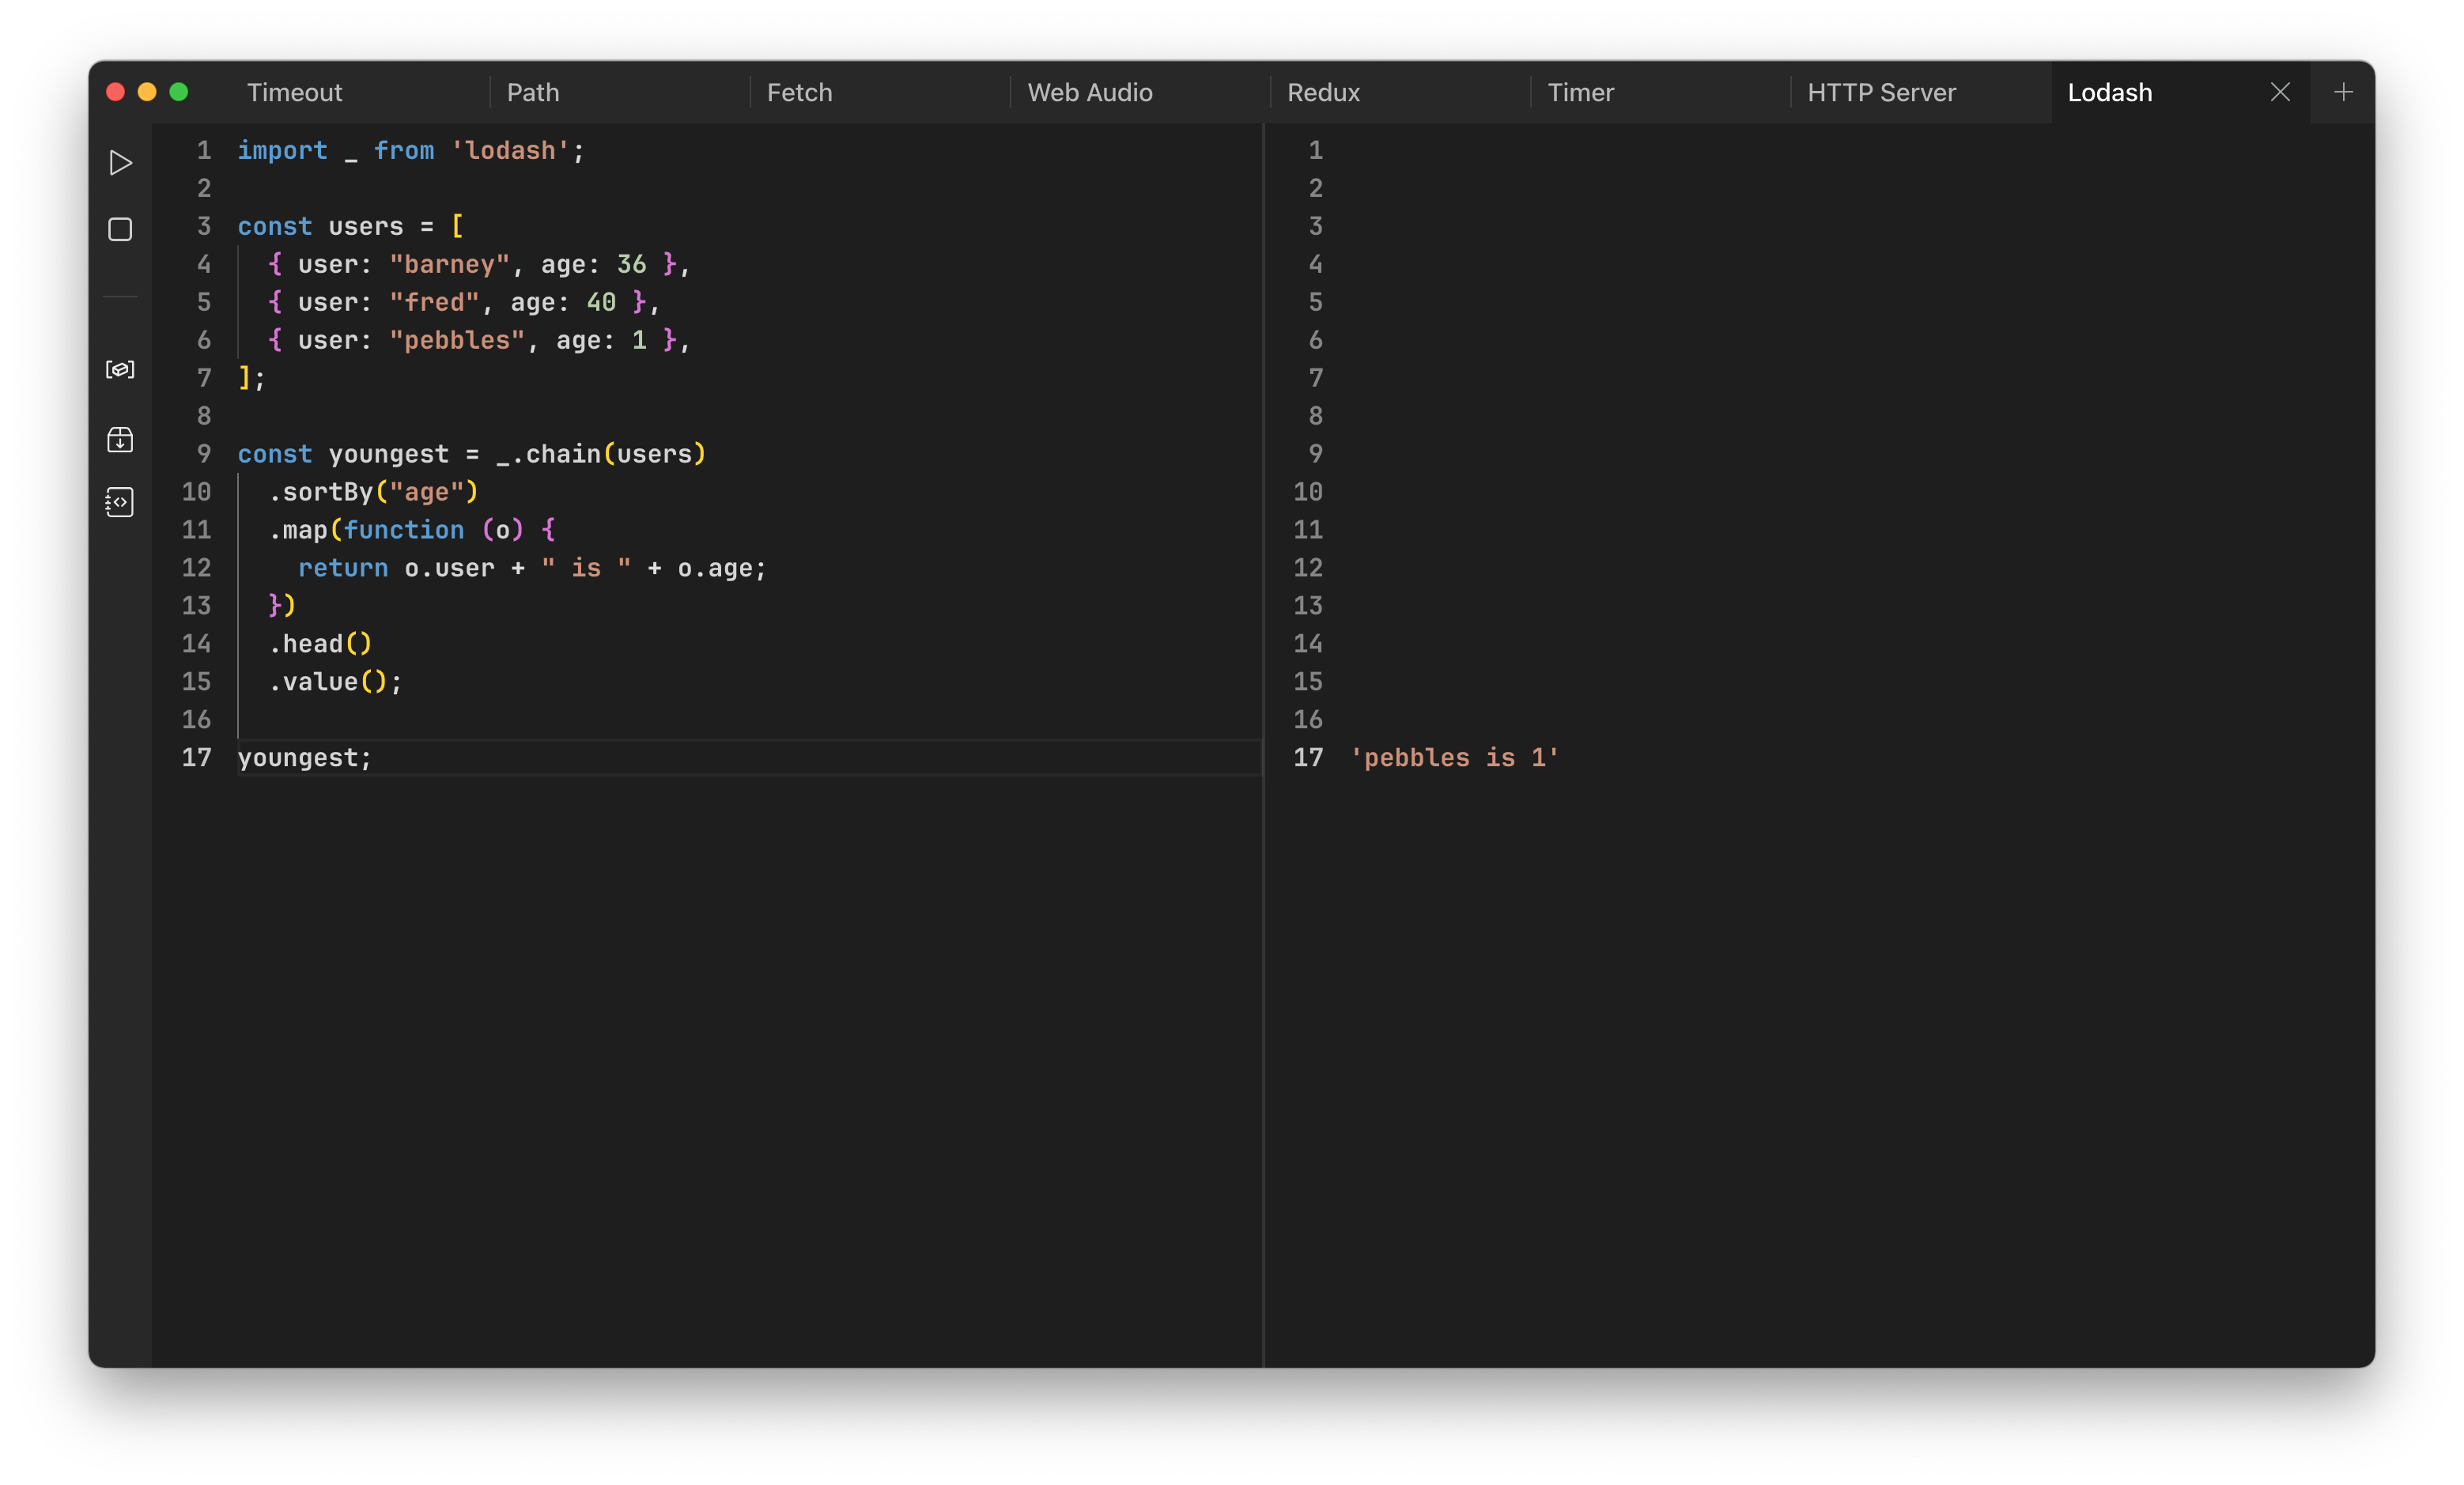Add a new tab with the plus icon
2464x1485 pixels.
pyautogui.click(x=2343, y=92)
